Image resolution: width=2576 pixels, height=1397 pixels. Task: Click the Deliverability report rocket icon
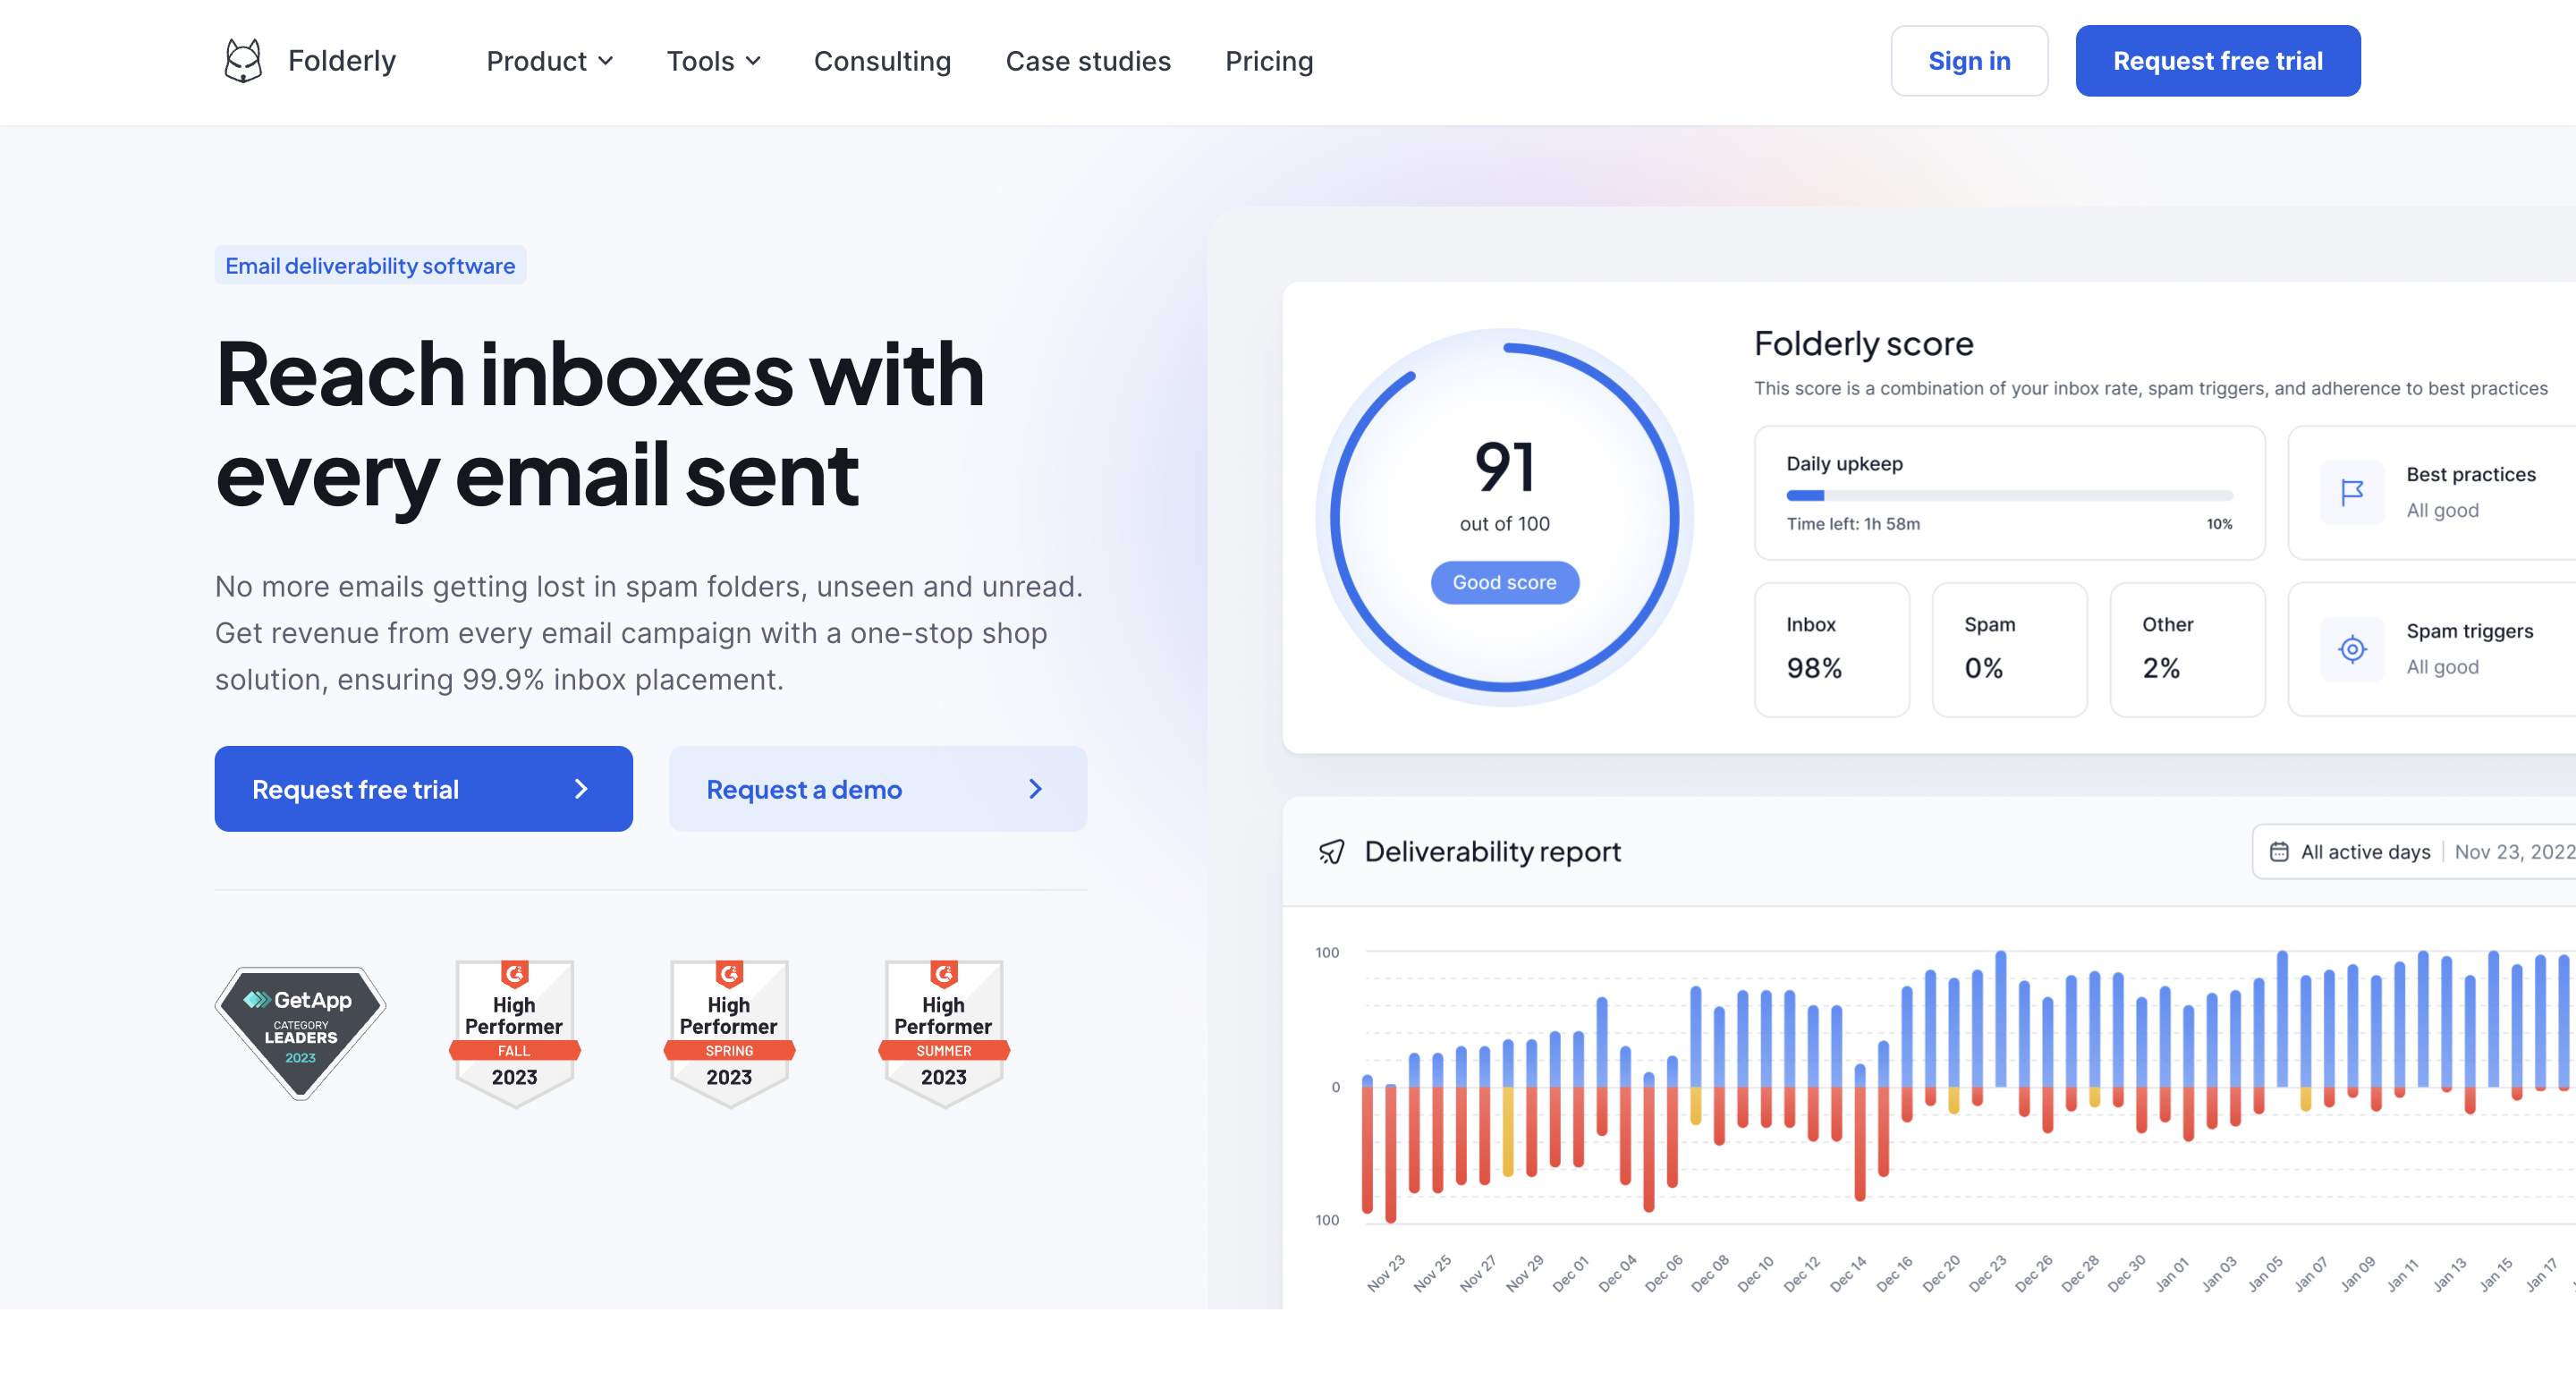point(1331,852)
